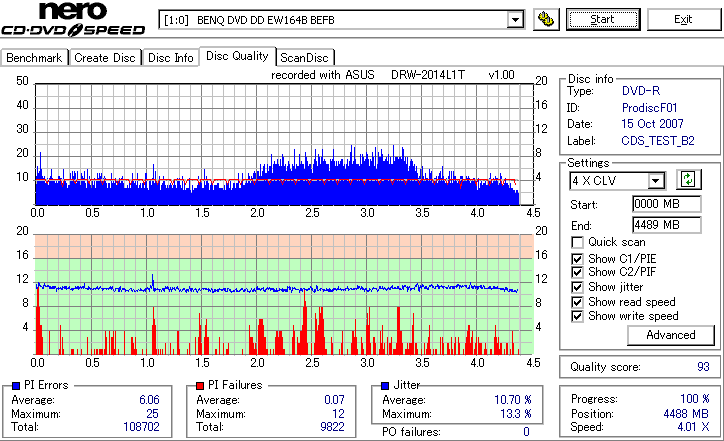The height and width of the screenshot is (441, 724).
Task: Click PI Failures average 0.07
Action: (x=334, y=399)
